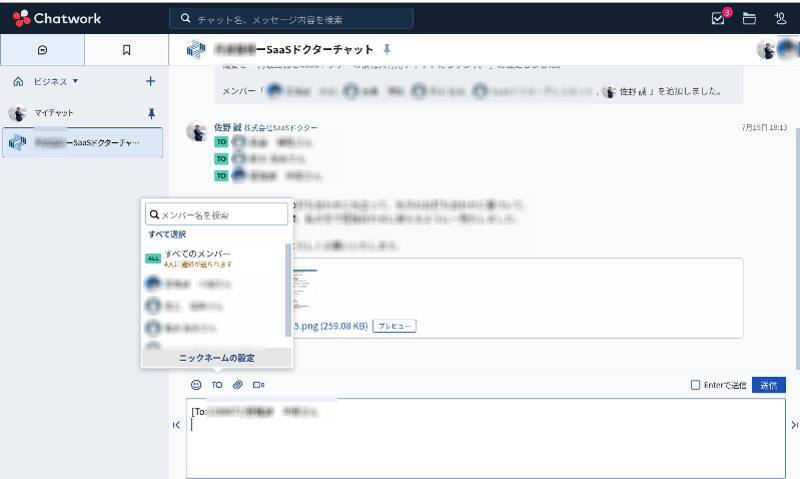
Task: Click the pin icon next to chat title
Action: coord(387,49)
